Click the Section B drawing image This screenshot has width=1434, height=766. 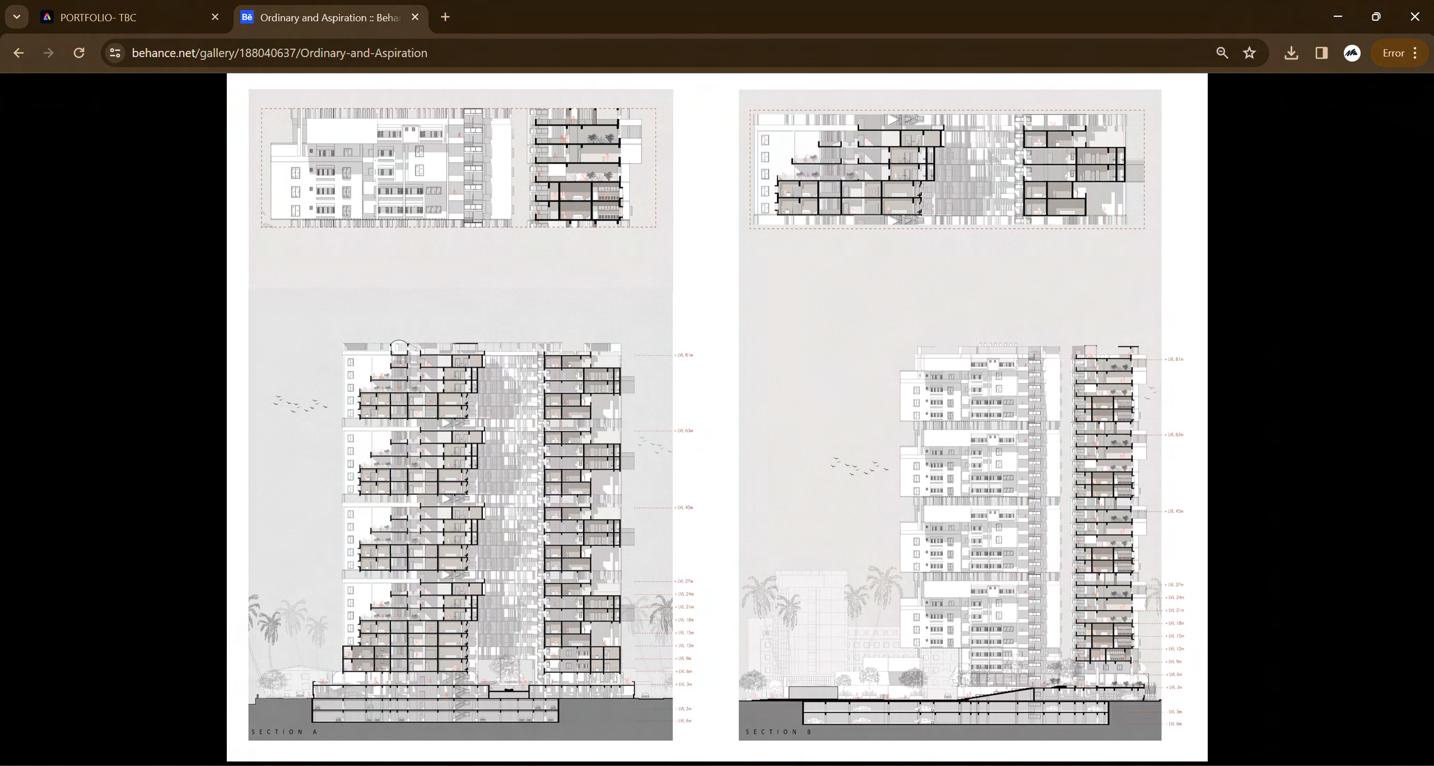(950, 415)
